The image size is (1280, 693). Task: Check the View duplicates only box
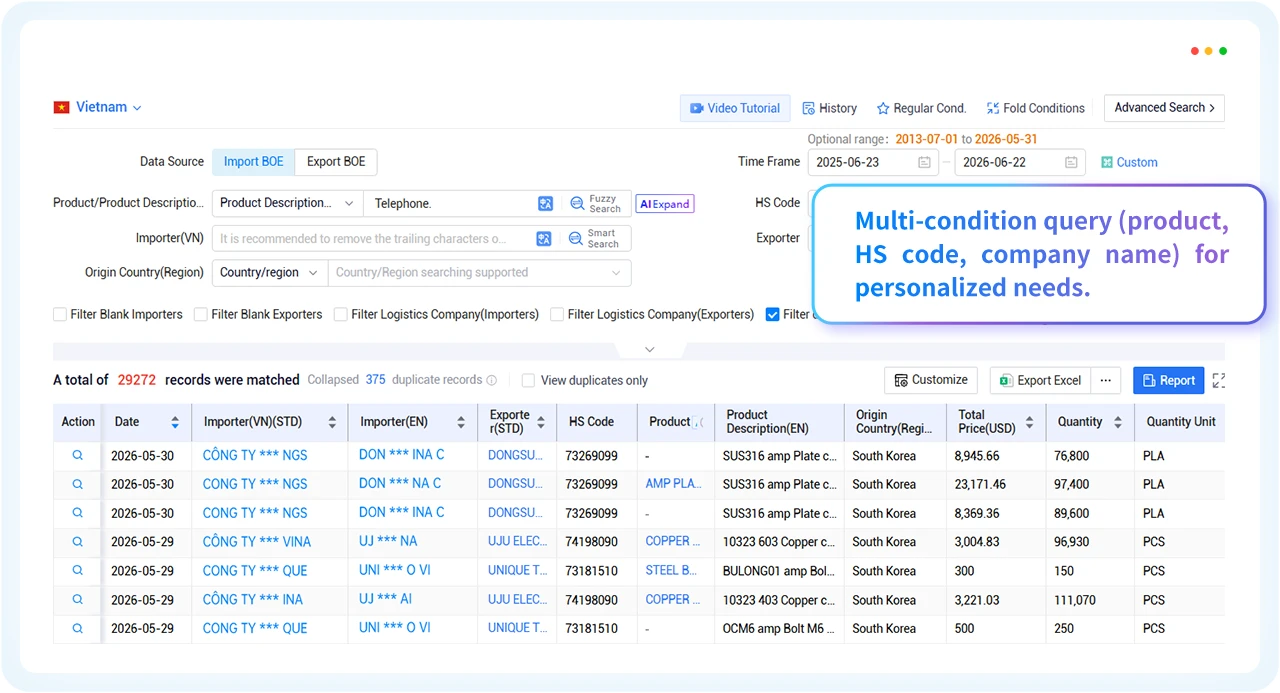pyautogui.click(x=529, y=380)
